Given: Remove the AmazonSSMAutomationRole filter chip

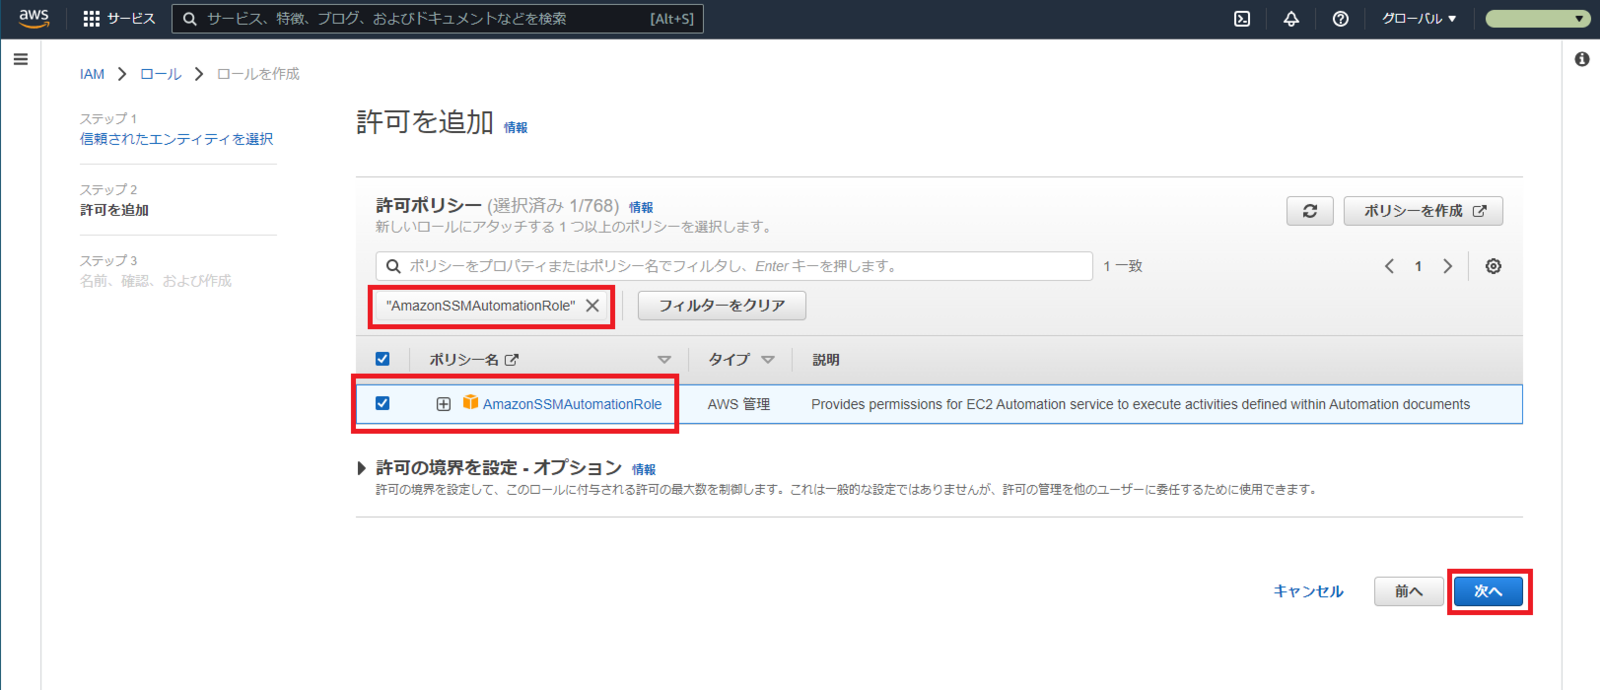Looking at the screenshot, I should (x=593, y=306).
